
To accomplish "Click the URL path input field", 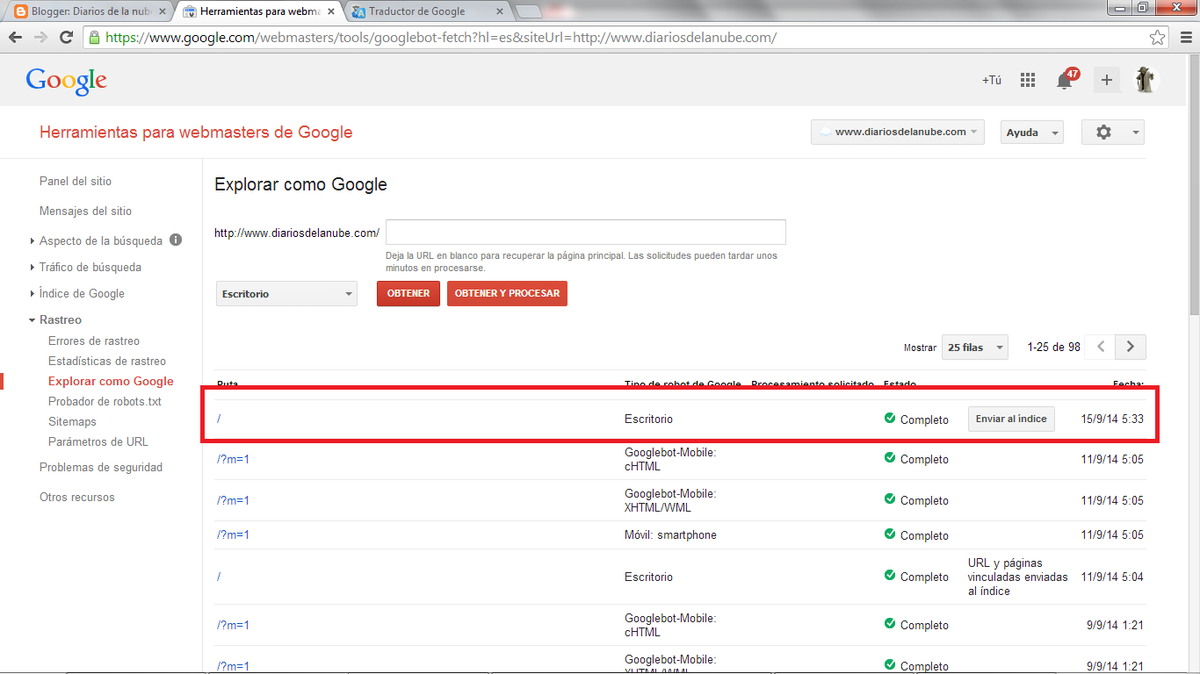I will point(585,232).
